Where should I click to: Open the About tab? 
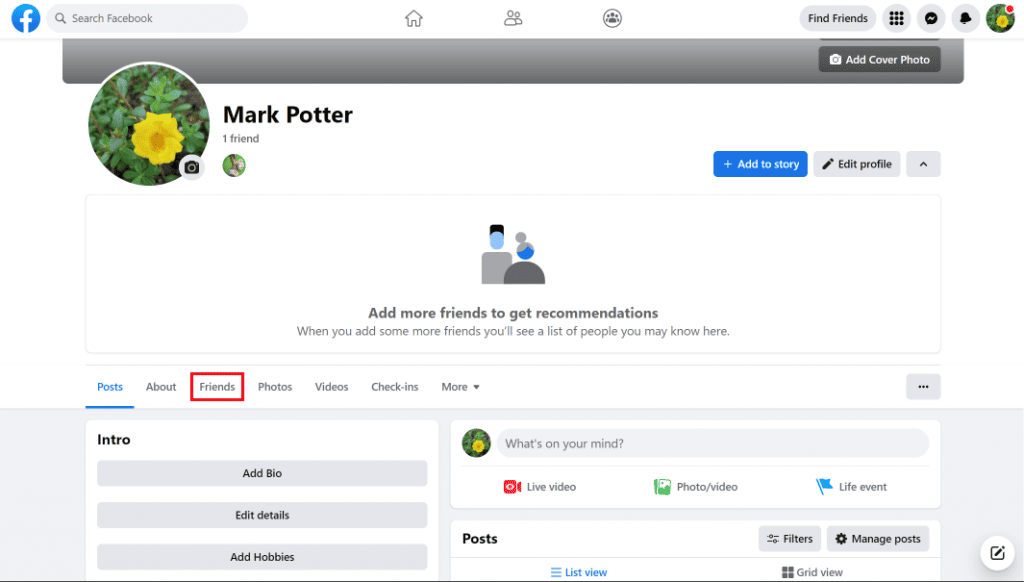tap(160, 387)
